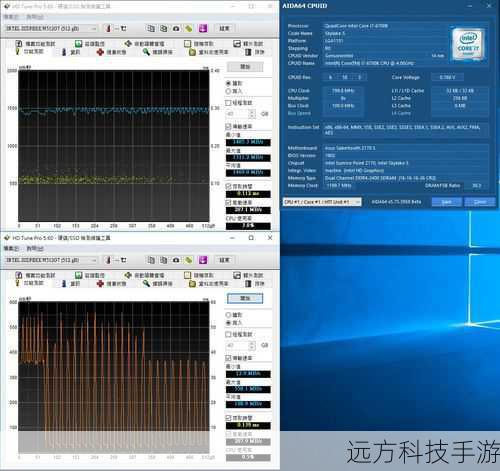This screenshot has height=471, width=500.
Task: Click copy-screenshot-to-clipboard icon in lower HD Tune toolbar
Action: [x=163, y=260]
